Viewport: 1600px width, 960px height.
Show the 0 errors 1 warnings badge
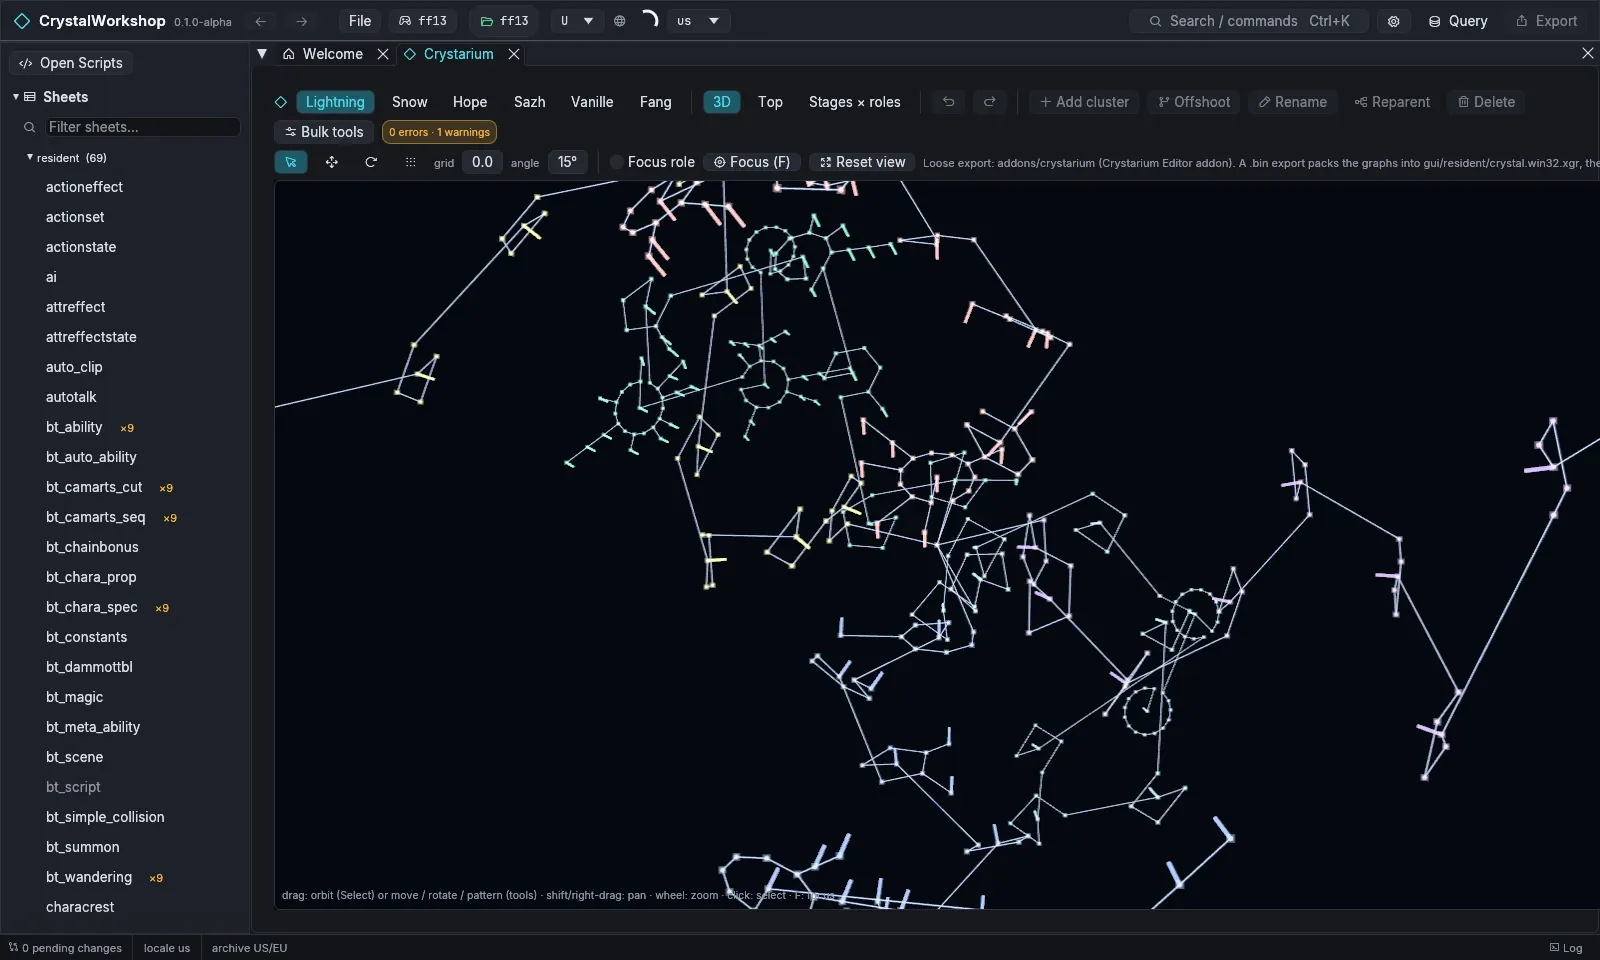click(439, 132)
